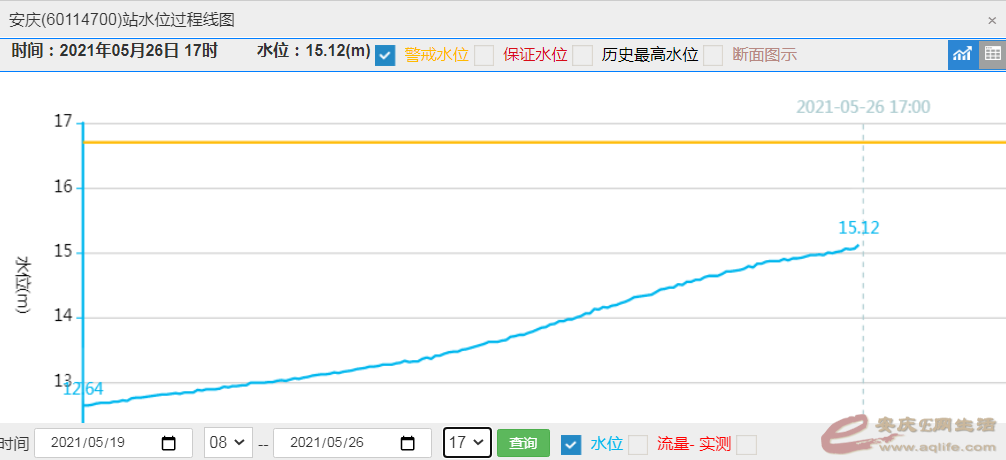Uncheck the checkbox before 警戒水位
This screenshot has width=1006, height=460.
click(385, 55)
